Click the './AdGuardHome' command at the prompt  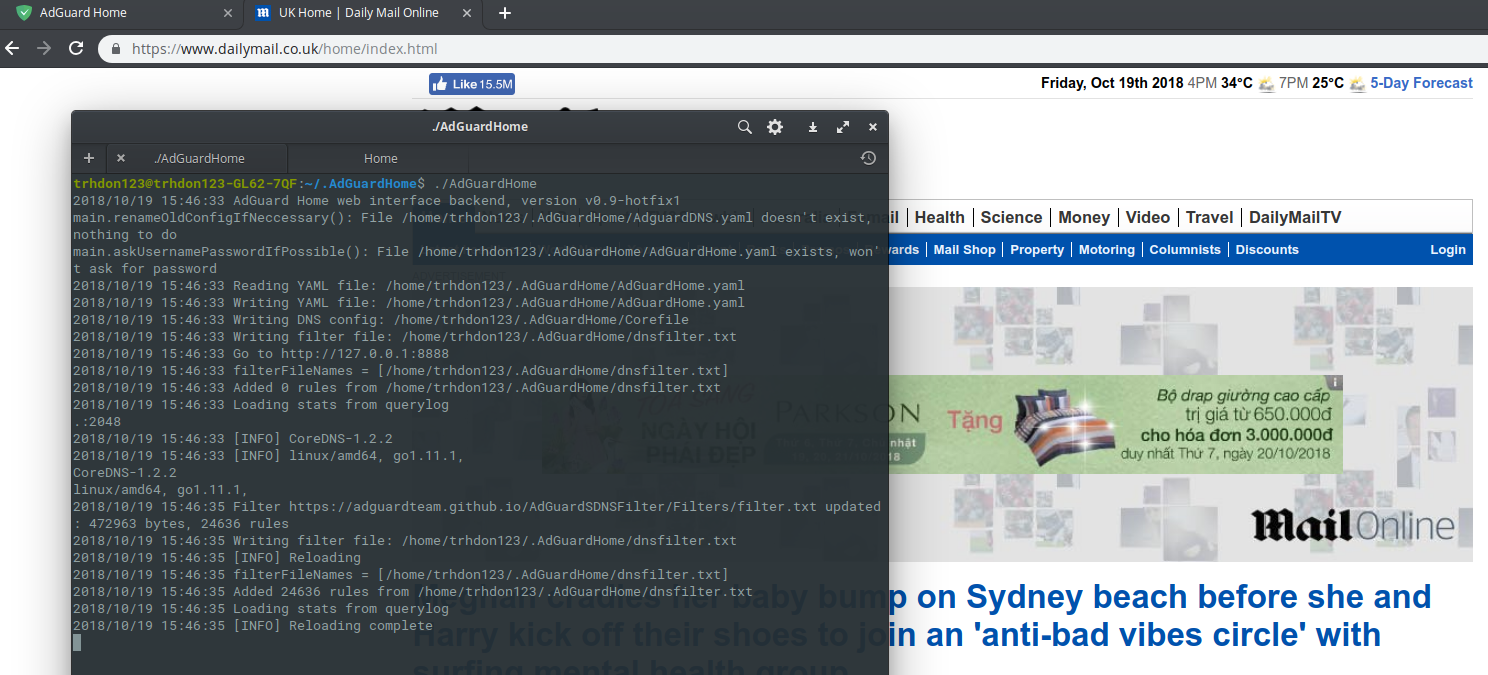[485, 184]
